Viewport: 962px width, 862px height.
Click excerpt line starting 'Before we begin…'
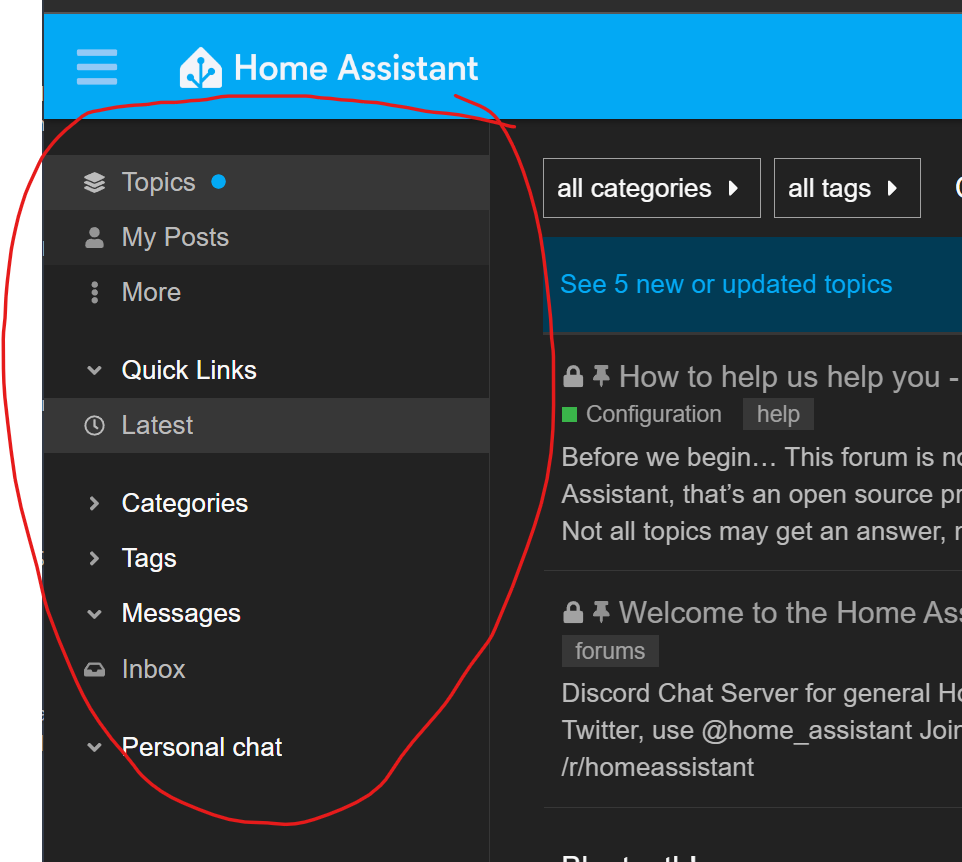pos(761,458)
